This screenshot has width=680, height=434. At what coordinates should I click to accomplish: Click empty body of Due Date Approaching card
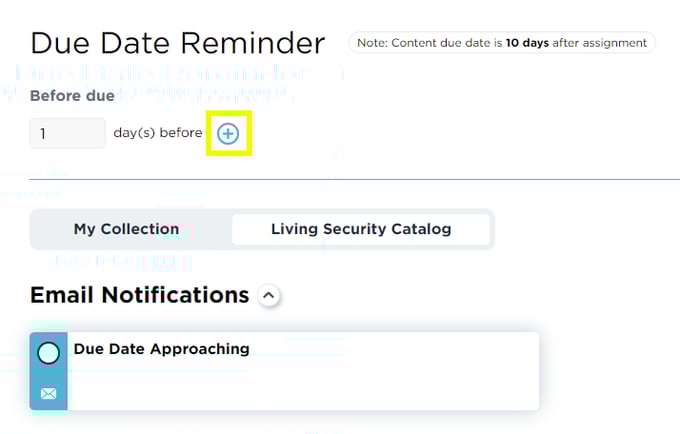(x=303, y=384)
